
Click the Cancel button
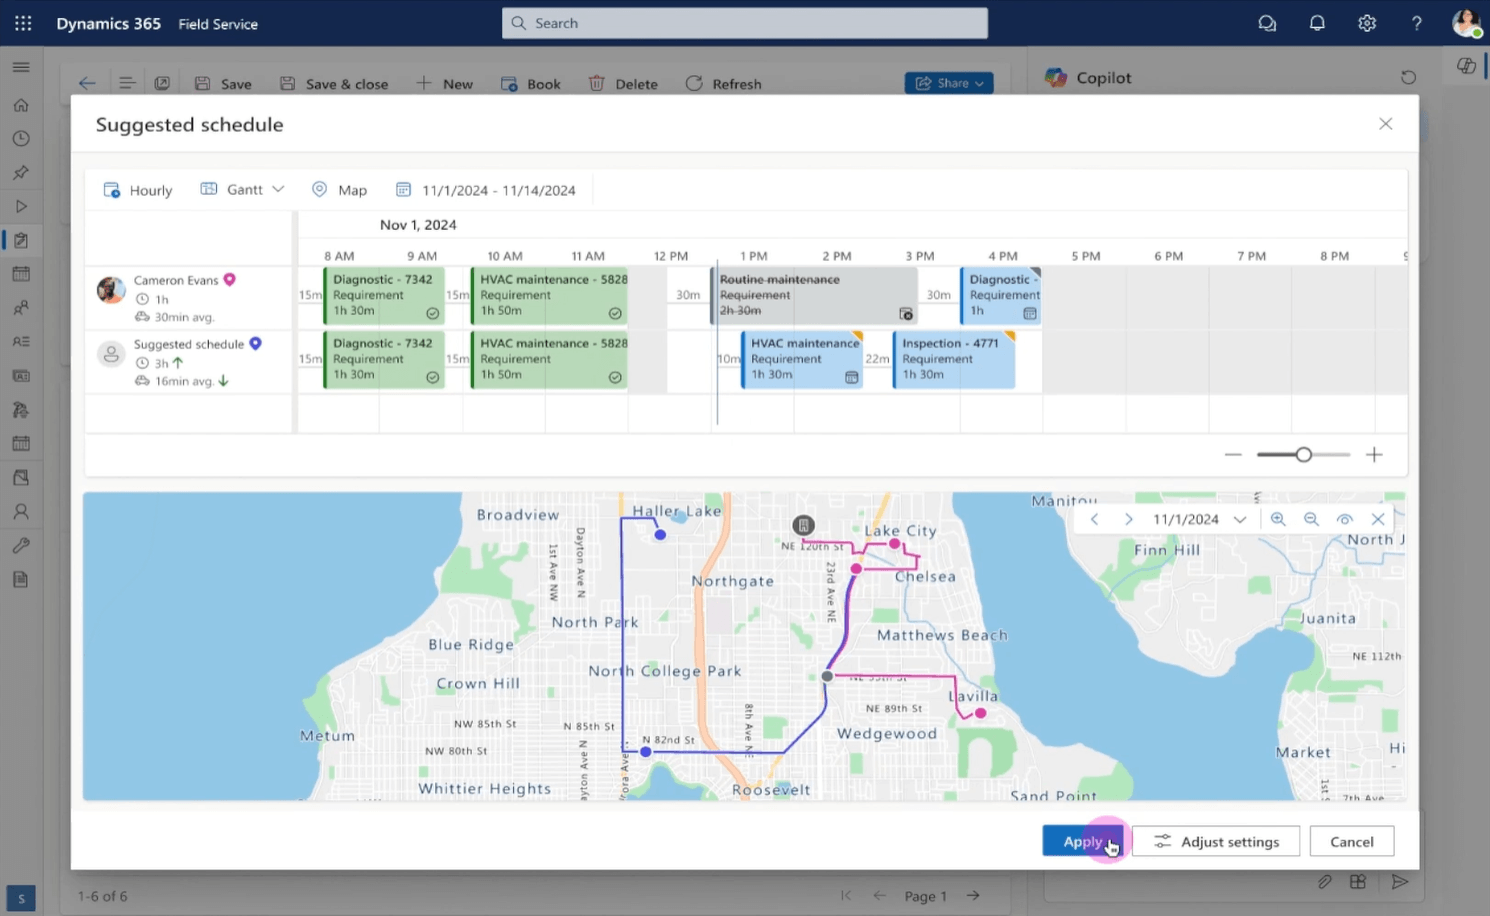pyautogui.click(x=1352, y=841)
